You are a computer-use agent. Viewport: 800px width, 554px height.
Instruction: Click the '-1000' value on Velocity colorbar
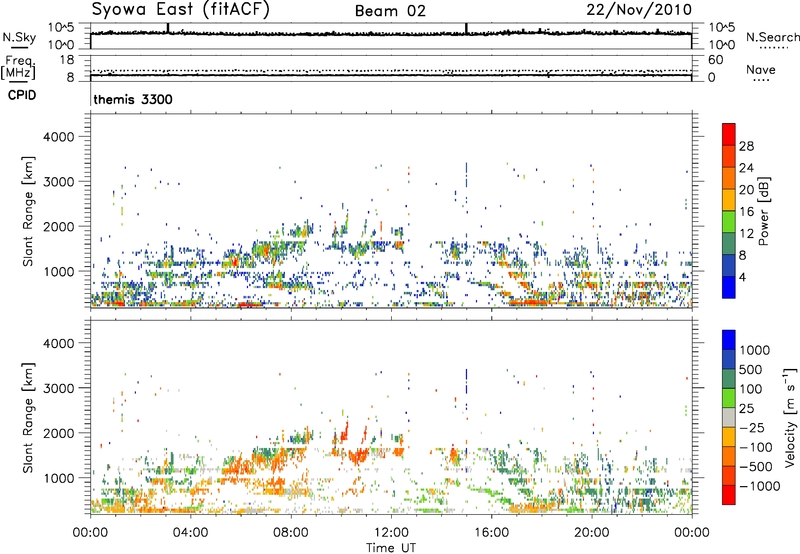pos(759,486)
